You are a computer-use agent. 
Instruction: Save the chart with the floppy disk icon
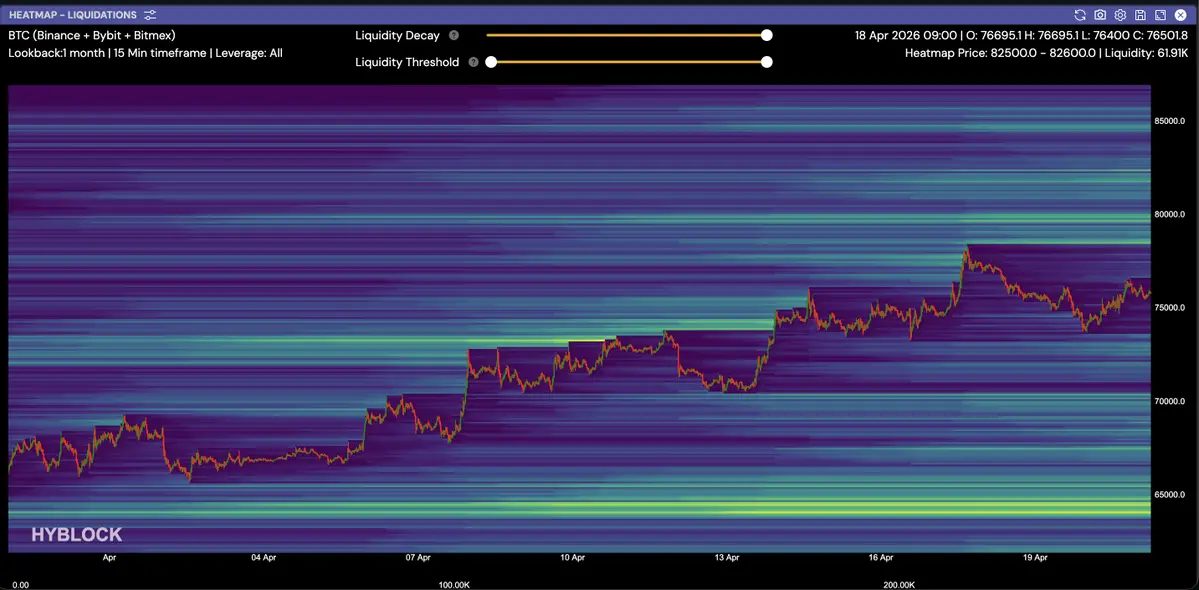click(x=1140, y=15)
